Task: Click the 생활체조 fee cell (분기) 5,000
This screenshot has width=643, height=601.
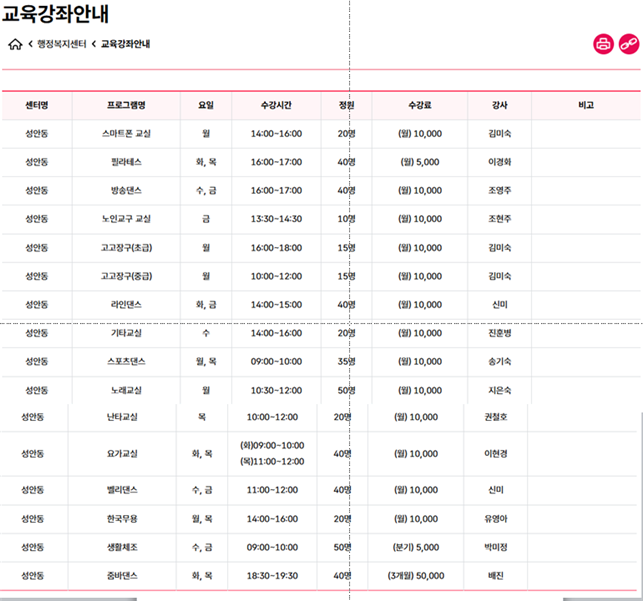Action: [416, 547]
